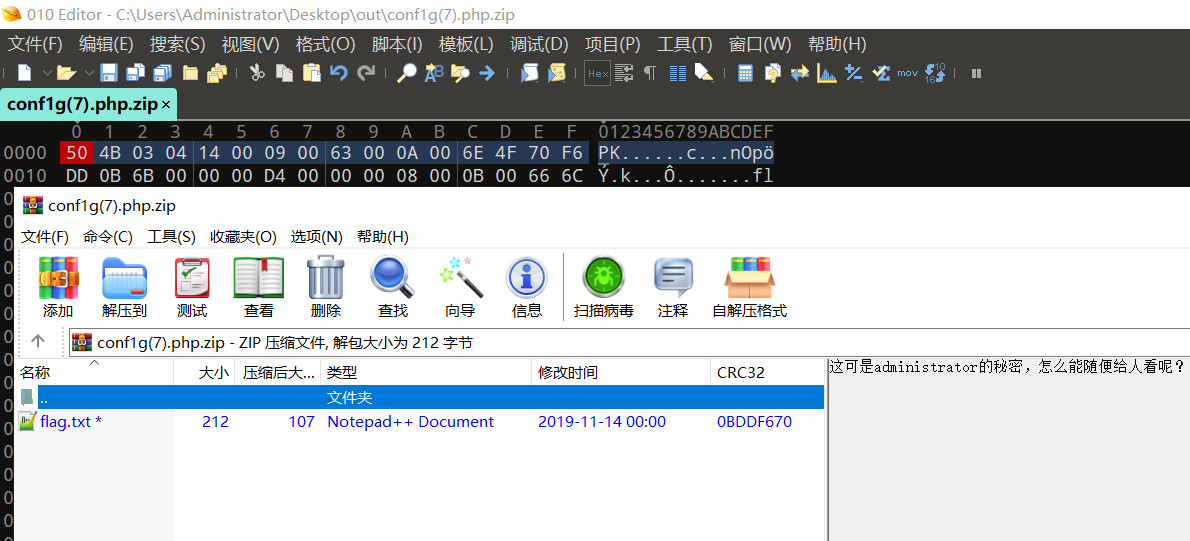Open 文件(F) menu in 010 Editor
The image size is (1190, 541).
point(35,44)
